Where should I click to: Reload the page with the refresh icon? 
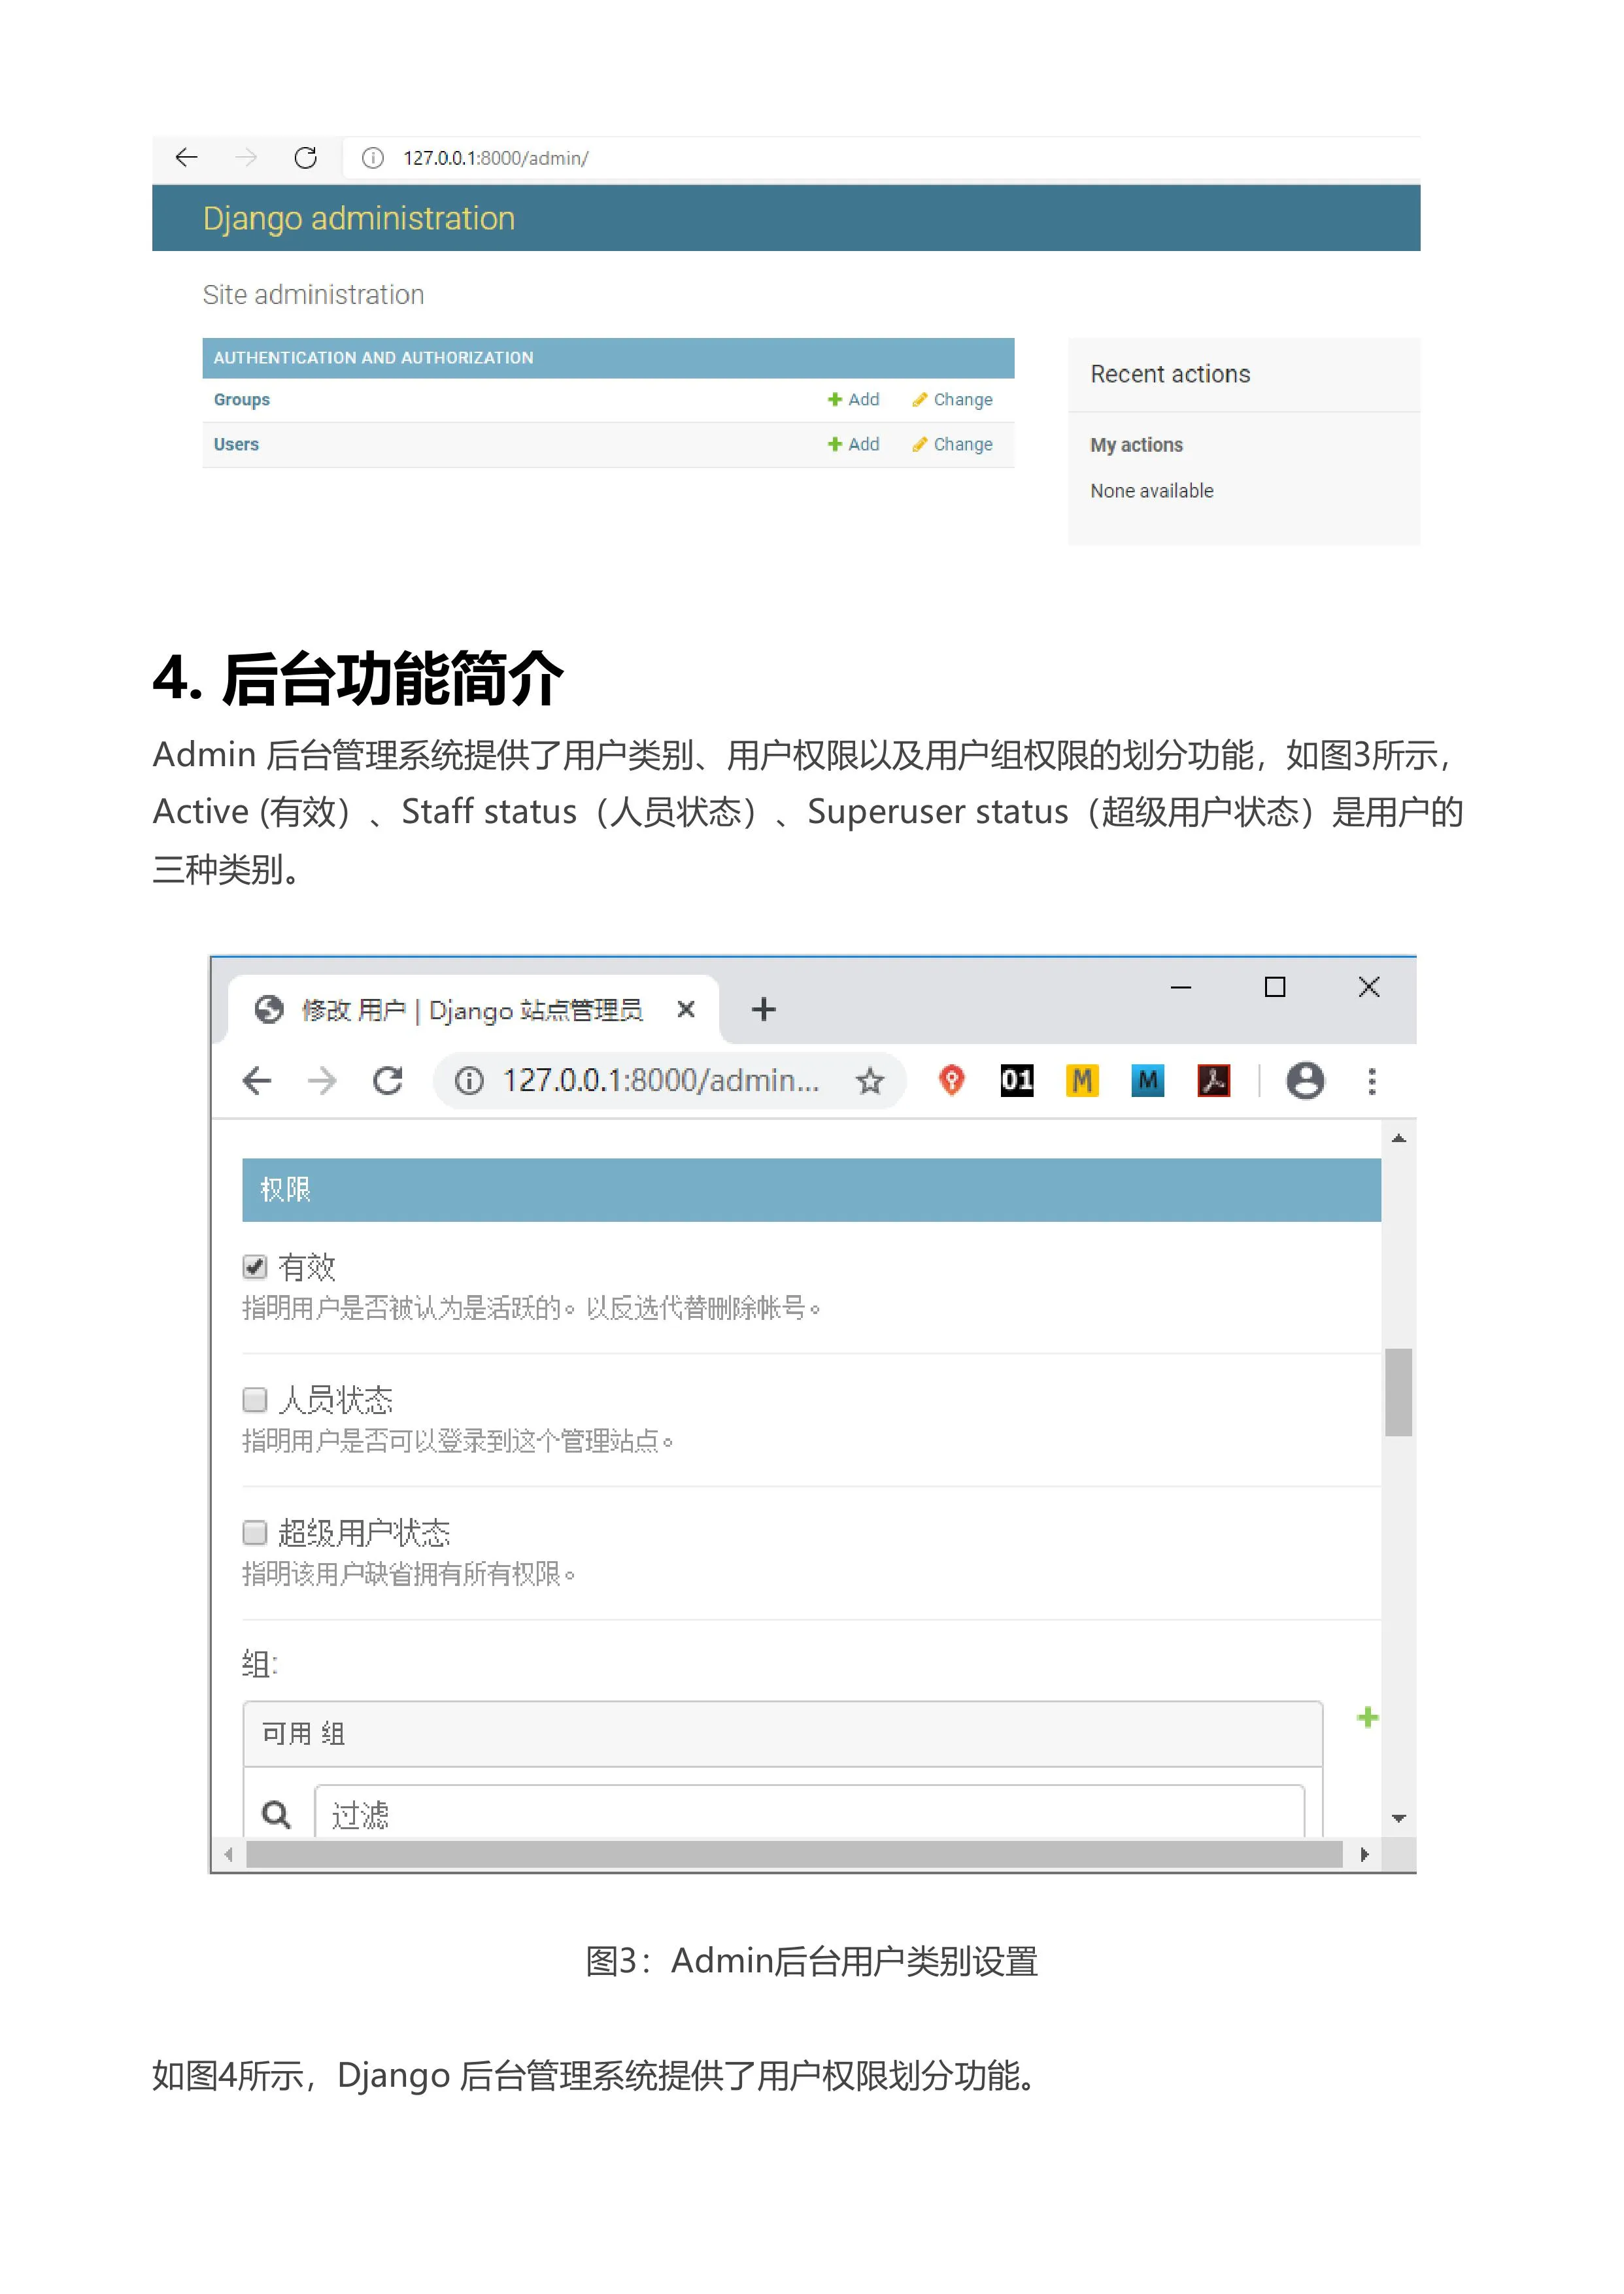[x=388, y=1082]
